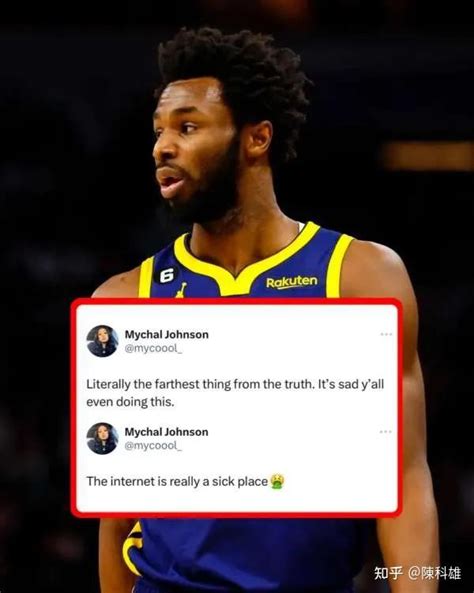Visit the @mycoool_ handle on the first tweet
Image resolution: width=474 pixels, height=593 pixels.
tap(153, 348)
